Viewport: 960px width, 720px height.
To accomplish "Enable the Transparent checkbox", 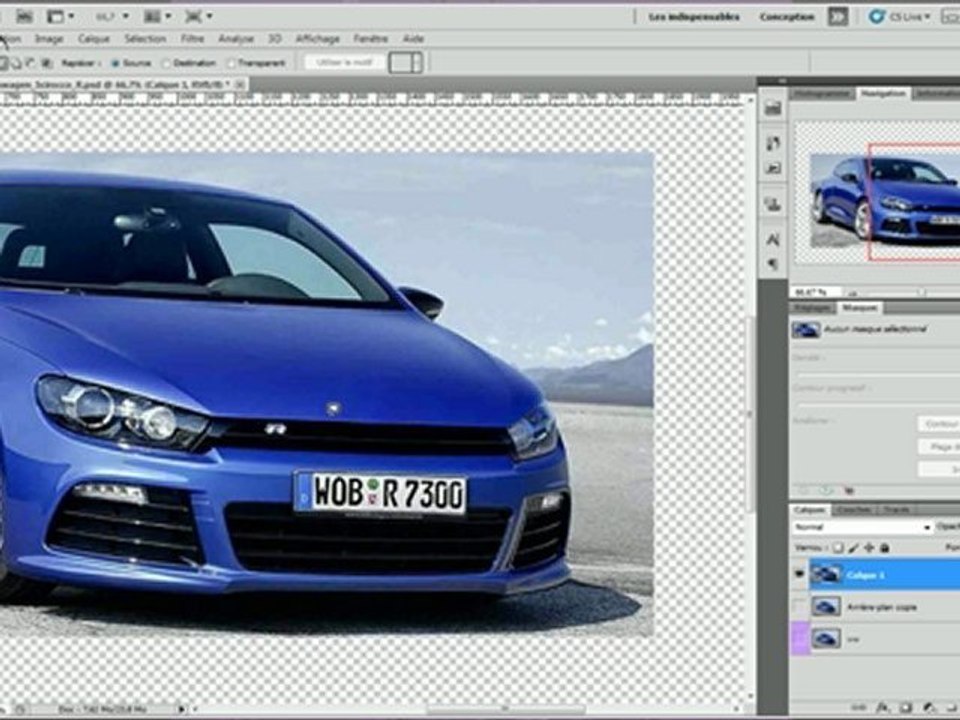I will (x=231, y=63).
